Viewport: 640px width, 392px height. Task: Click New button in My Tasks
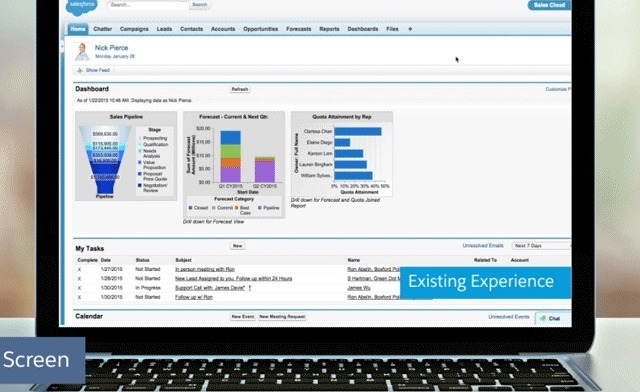tap(238, 246)
